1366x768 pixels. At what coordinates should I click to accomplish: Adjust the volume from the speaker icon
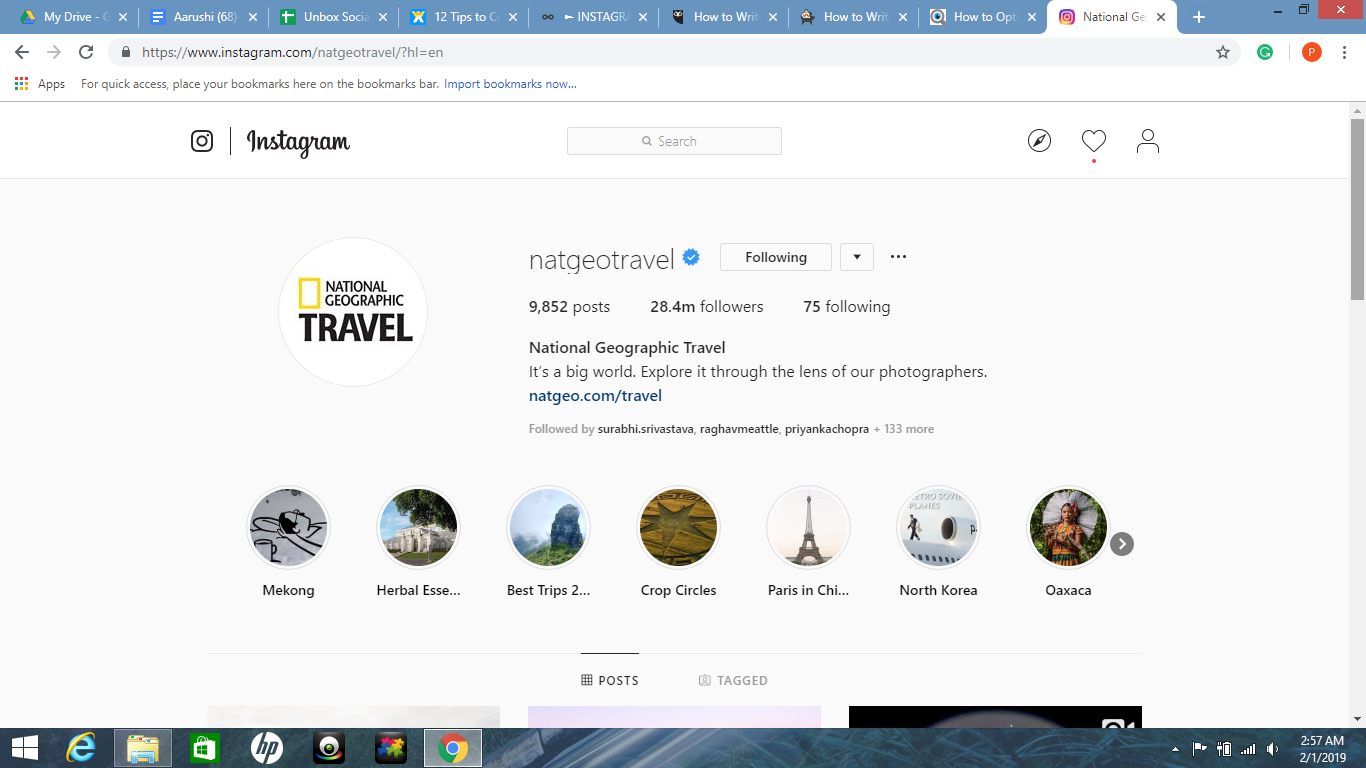(1272, 749)
